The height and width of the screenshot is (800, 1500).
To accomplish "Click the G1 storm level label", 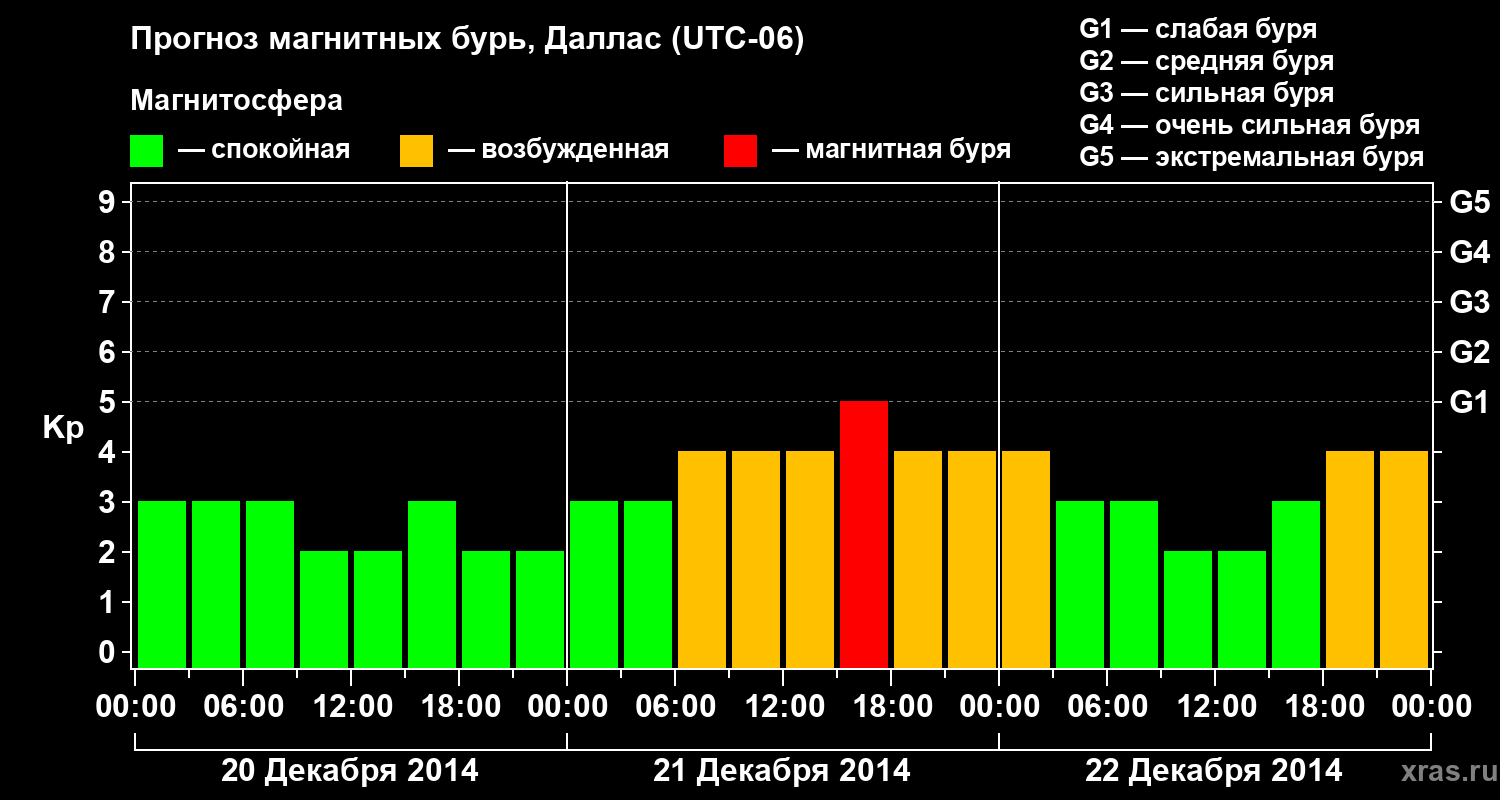I will 1469,402.
